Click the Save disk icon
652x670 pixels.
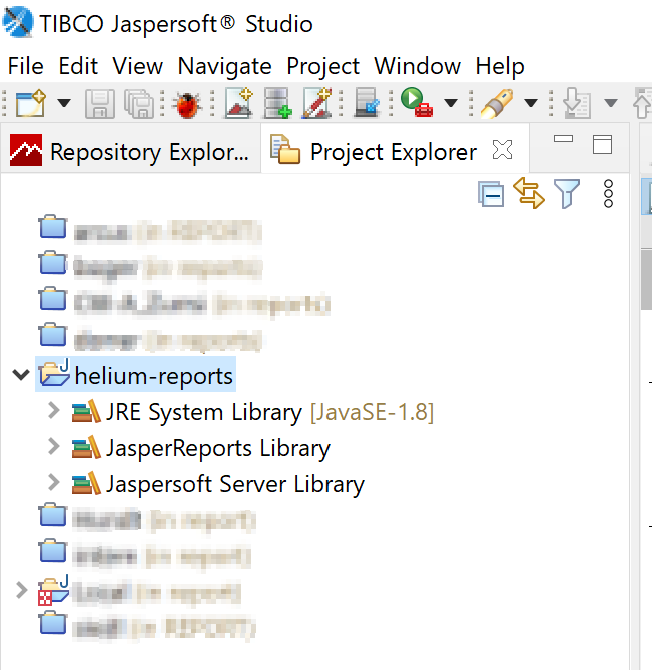pyautogui.click(x=99, y=103)
